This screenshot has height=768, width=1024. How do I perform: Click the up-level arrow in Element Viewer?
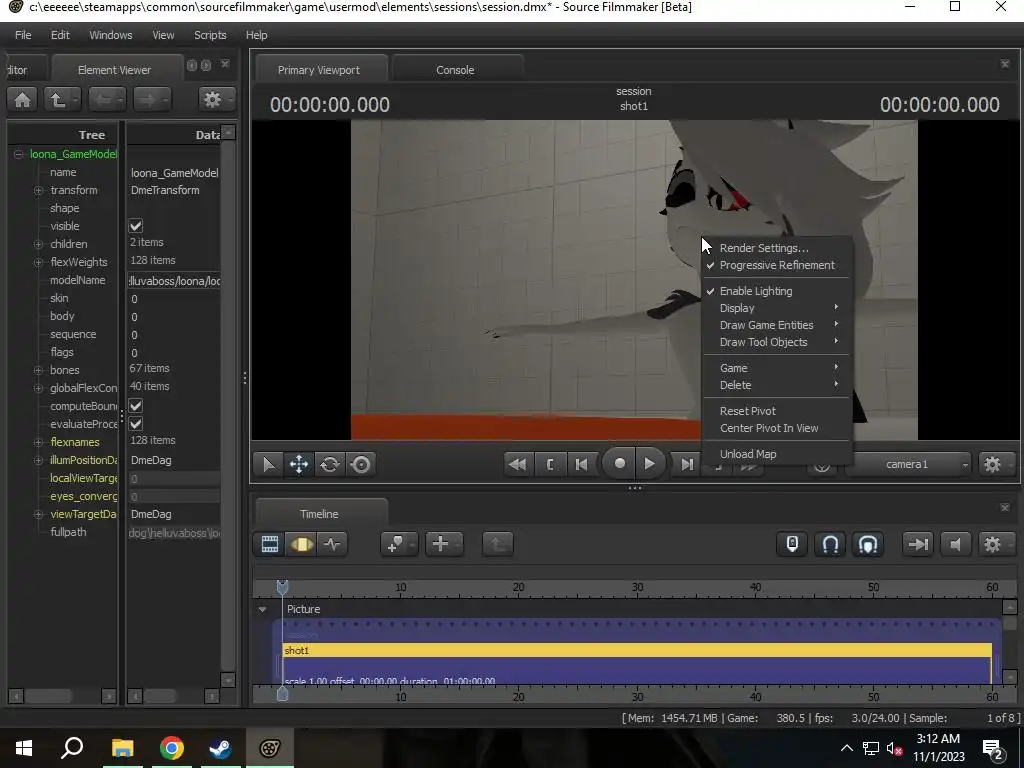[62, 100]
